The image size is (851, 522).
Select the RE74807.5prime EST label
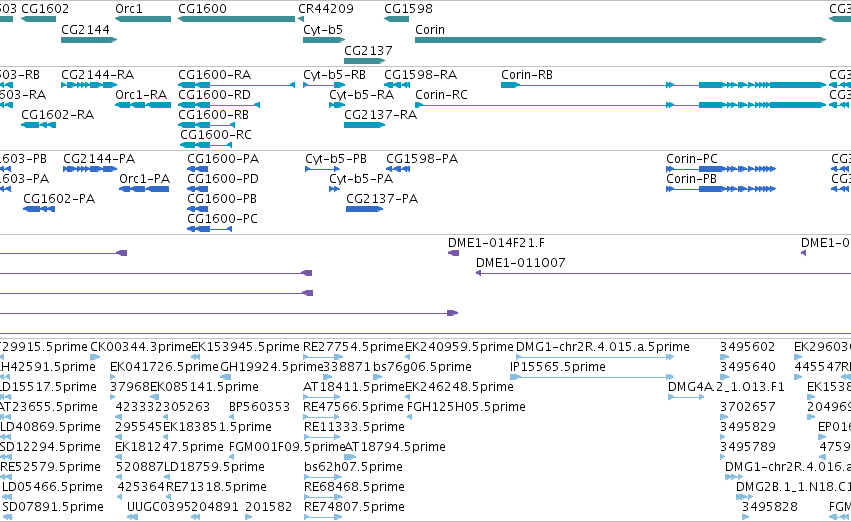354,507
